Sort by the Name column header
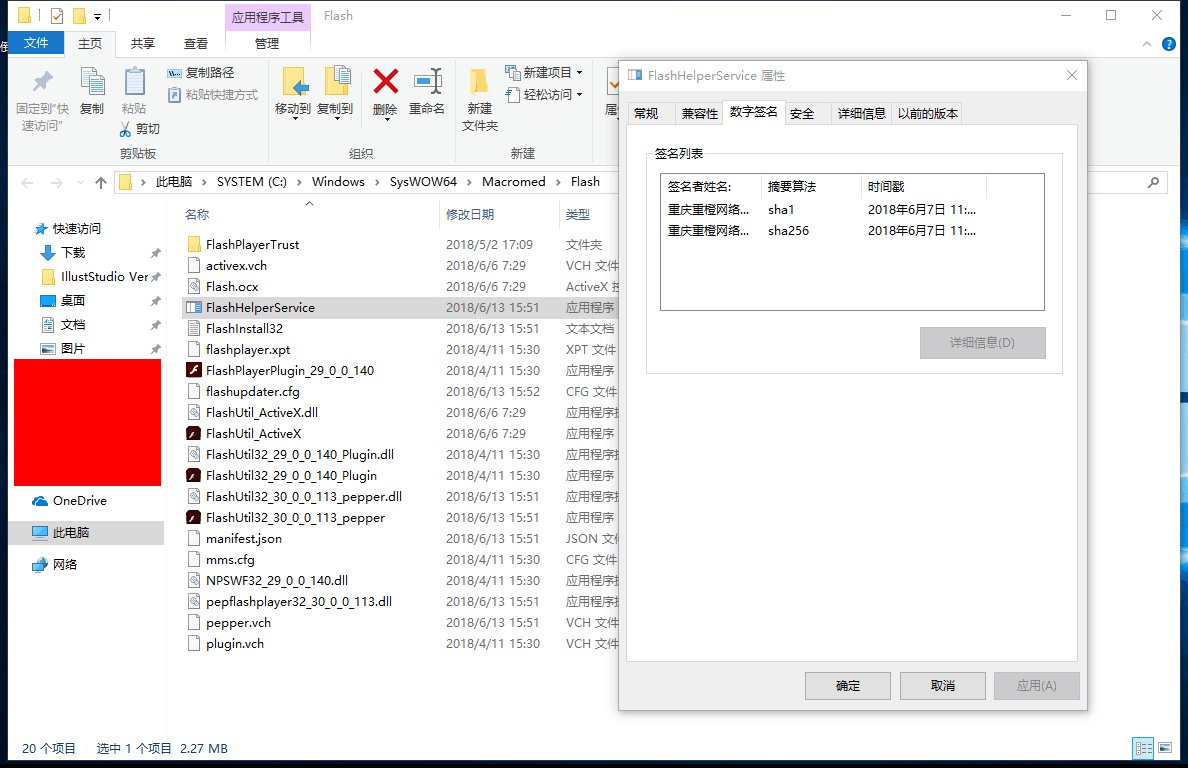The image size is (1188, 768). 197,214
